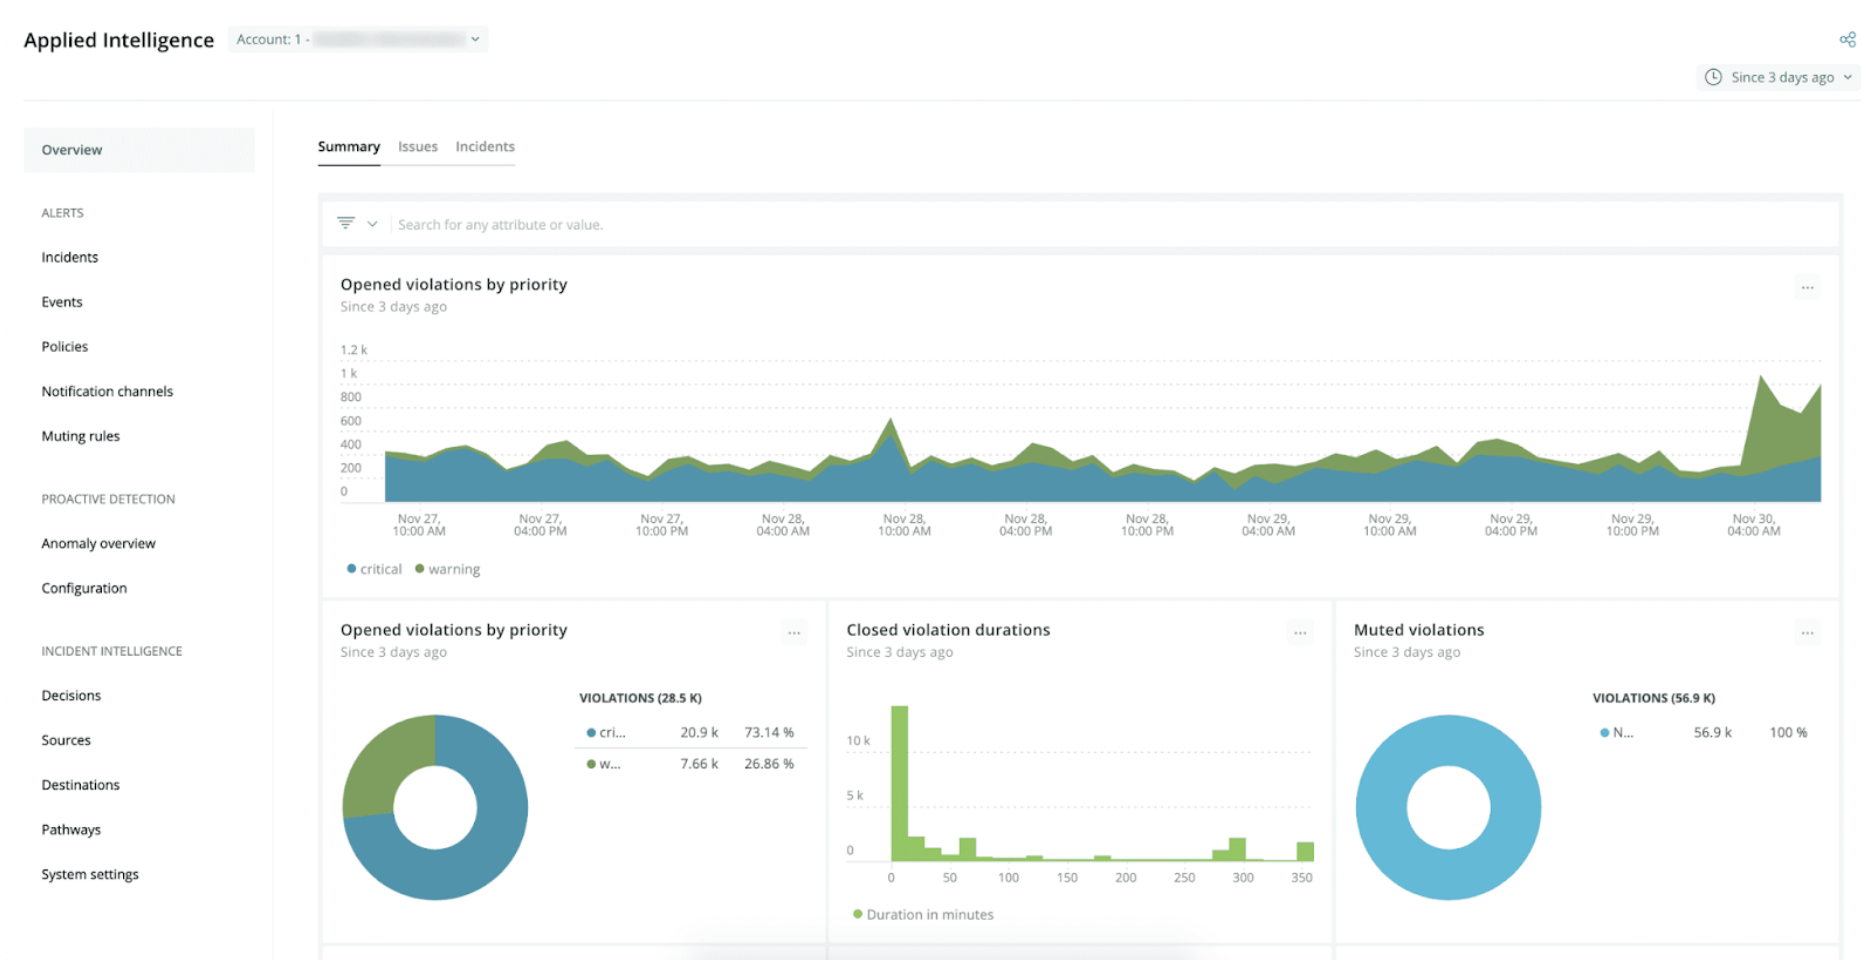Switch to the Issues tab

(x=417, y=146)
